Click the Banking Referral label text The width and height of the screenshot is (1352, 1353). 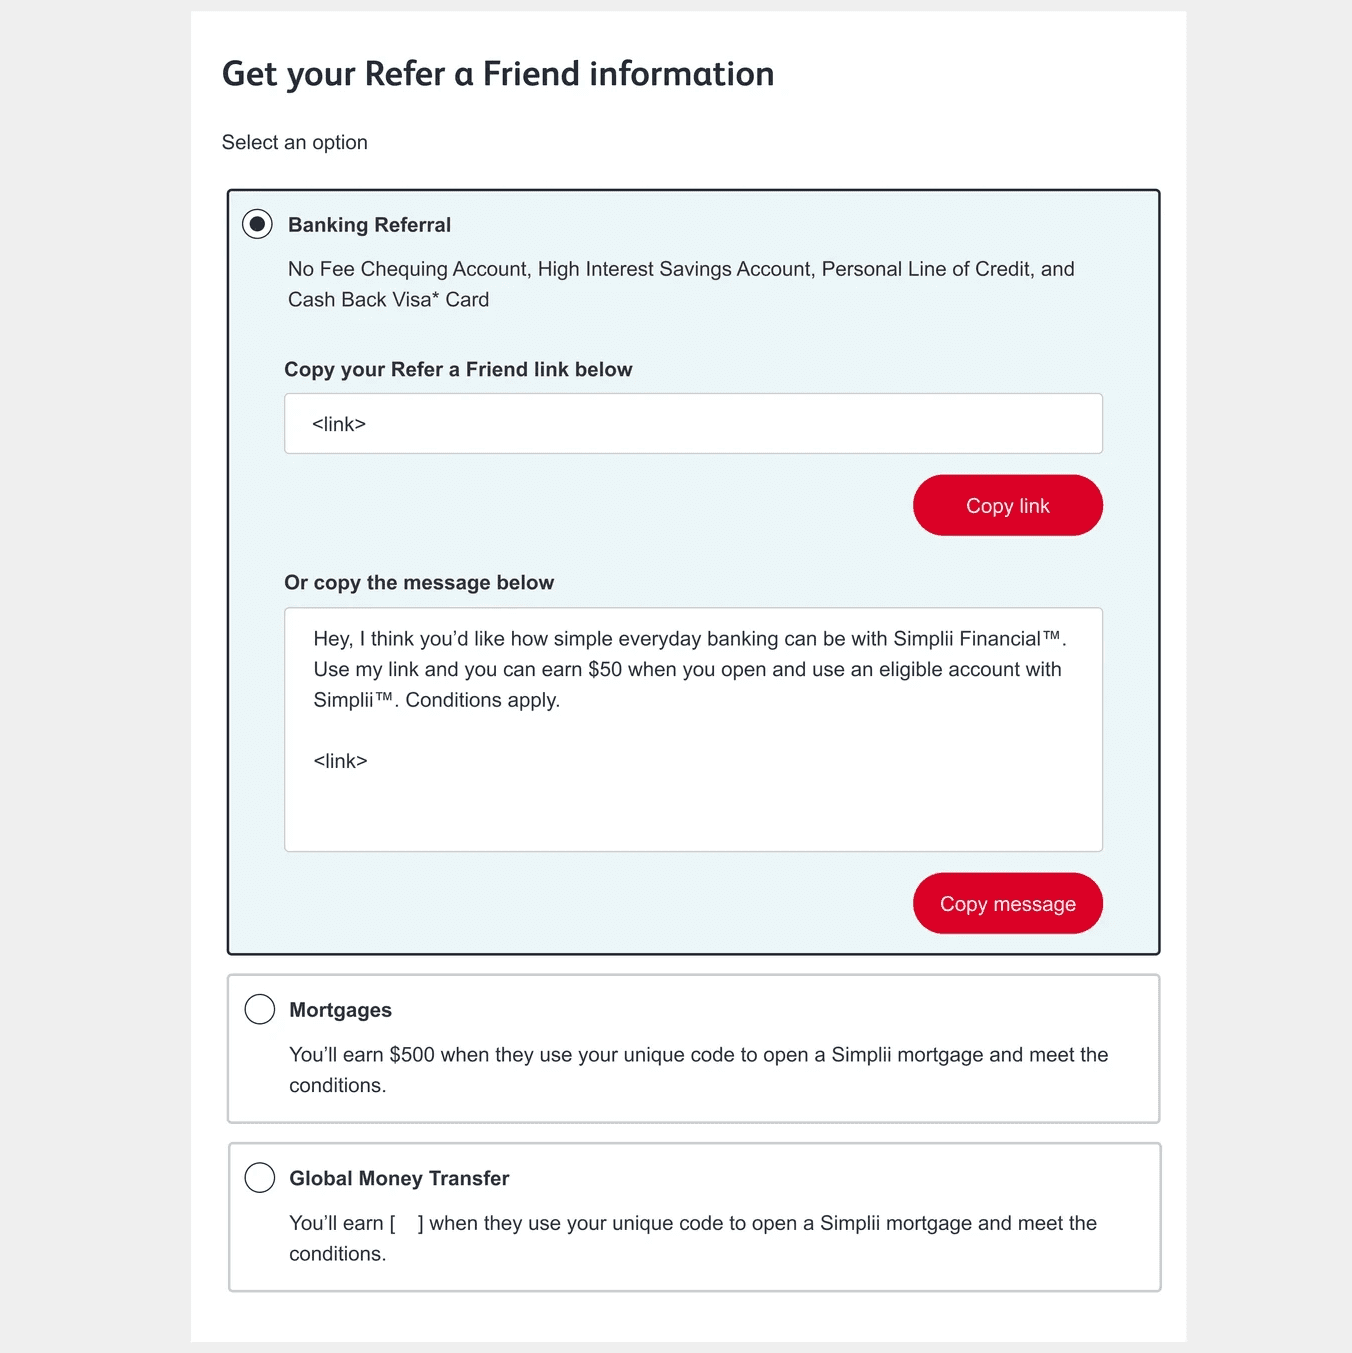click(369, 225)
